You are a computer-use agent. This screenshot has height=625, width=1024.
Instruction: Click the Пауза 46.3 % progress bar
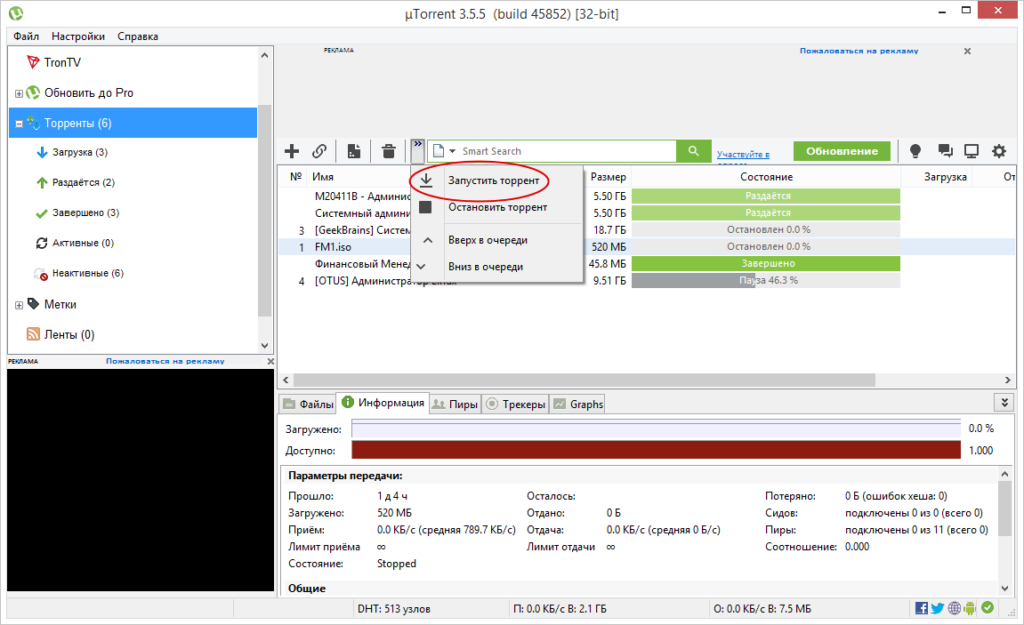click(765, 280)
